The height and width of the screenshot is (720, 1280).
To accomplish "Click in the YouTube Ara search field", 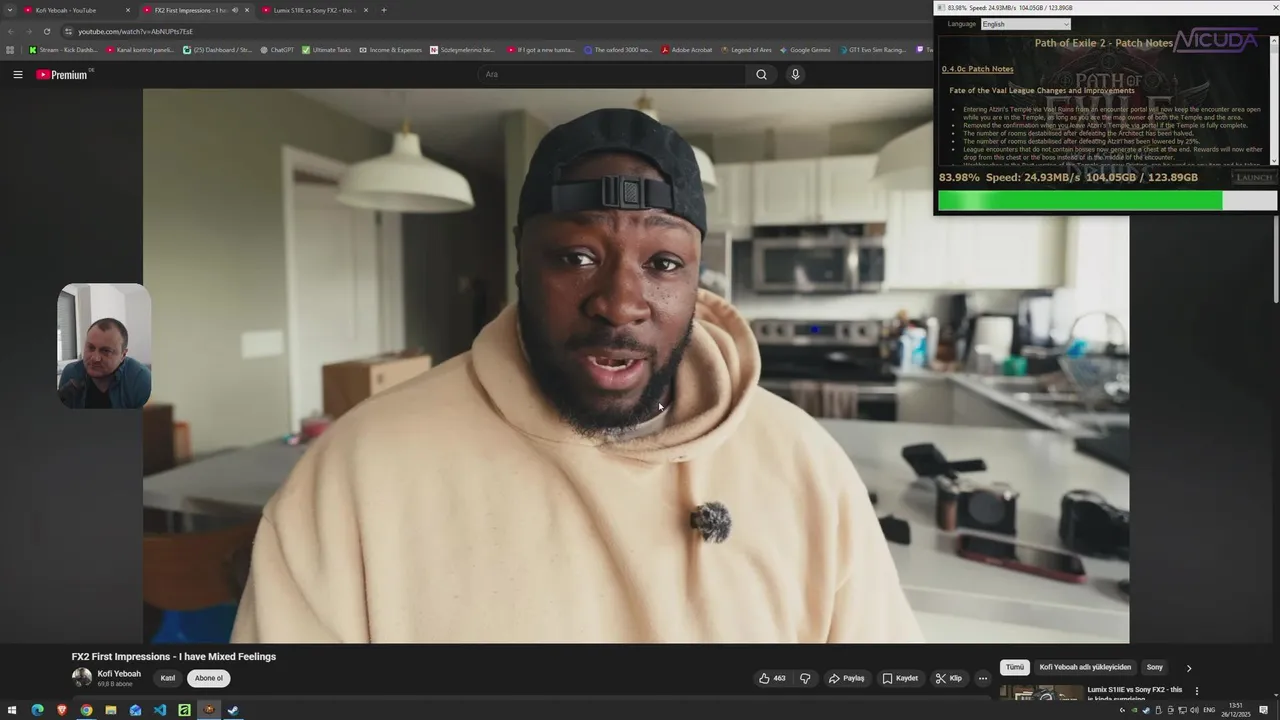I will (610, 74).
